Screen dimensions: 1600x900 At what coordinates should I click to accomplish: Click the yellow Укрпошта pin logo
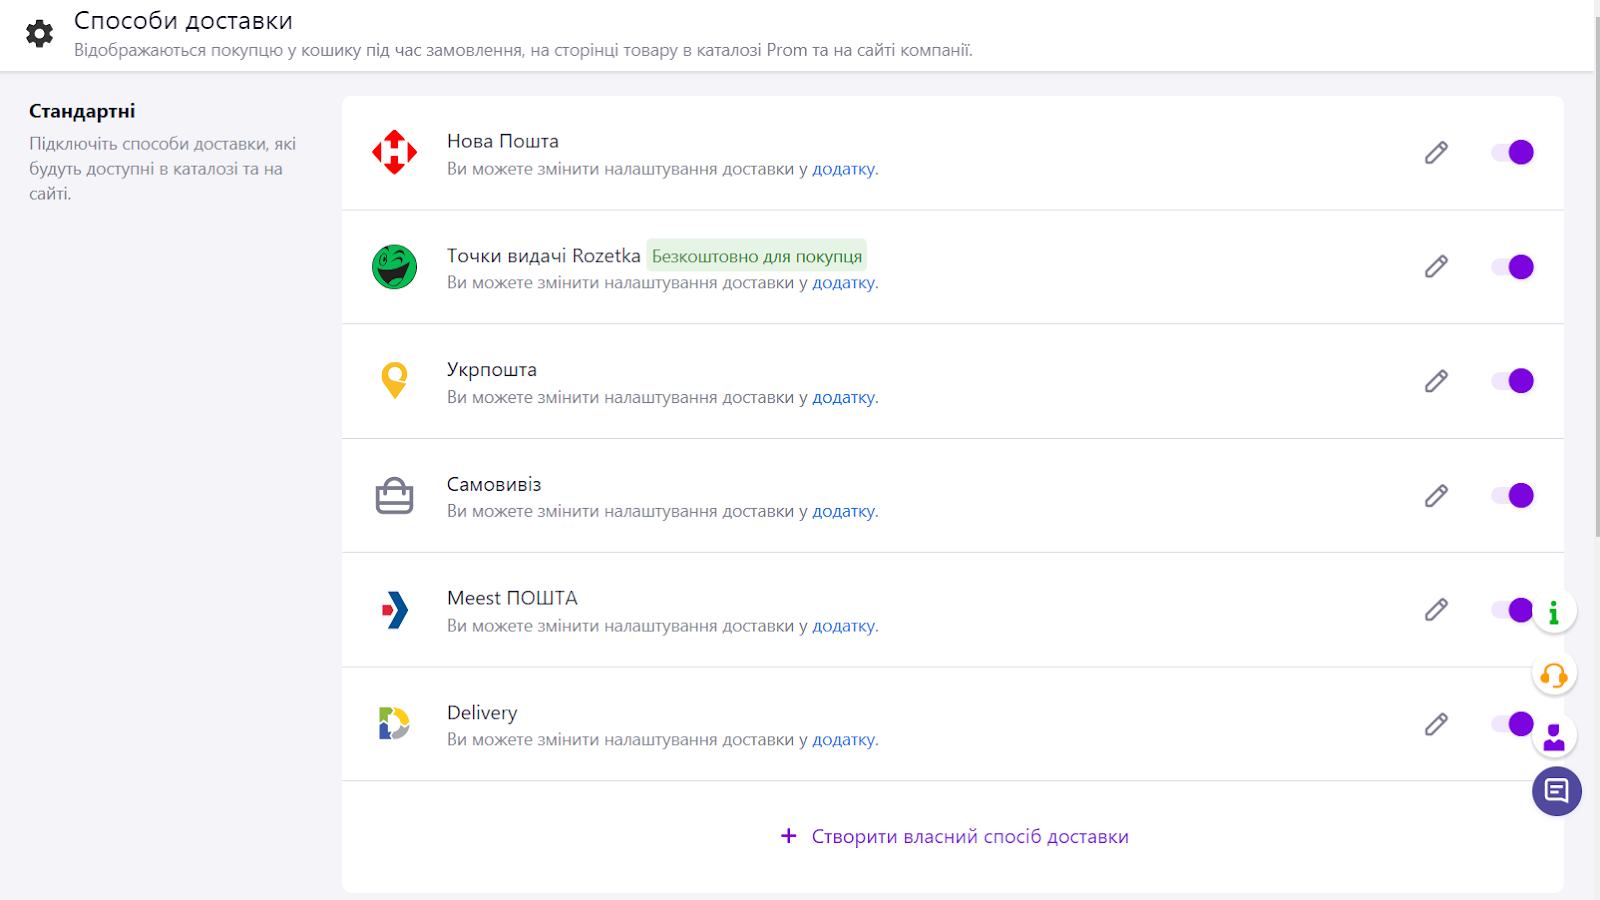tap(394, 381)
